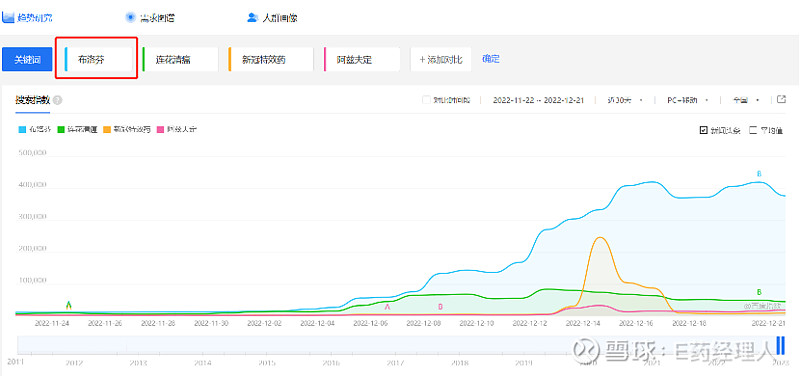Open 人群画像 audience profile icon
800x376 pixels.
click(x=252, y=17)
